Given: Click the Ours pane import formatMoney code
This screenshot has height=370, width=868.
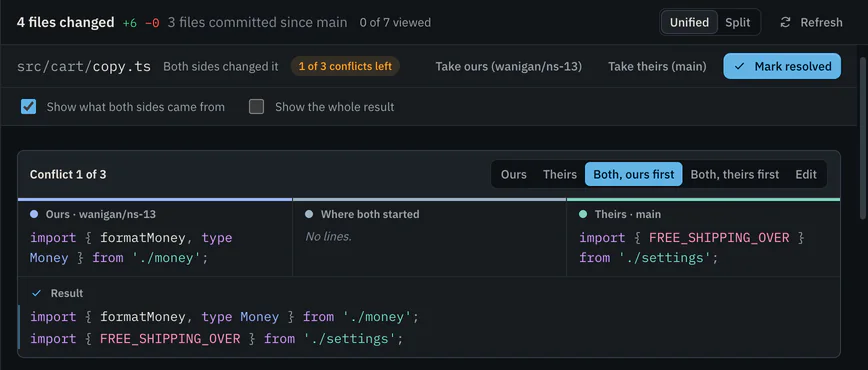Looking at the screenshot, I should tap(131, 248).
